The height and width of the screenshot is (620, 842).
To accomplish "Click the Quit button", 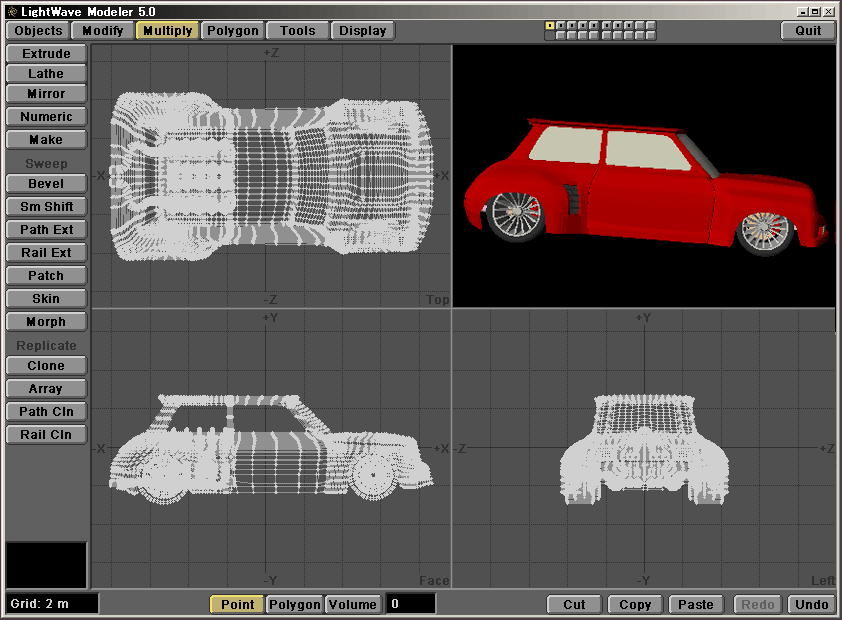I will click(x=808, y=31).
